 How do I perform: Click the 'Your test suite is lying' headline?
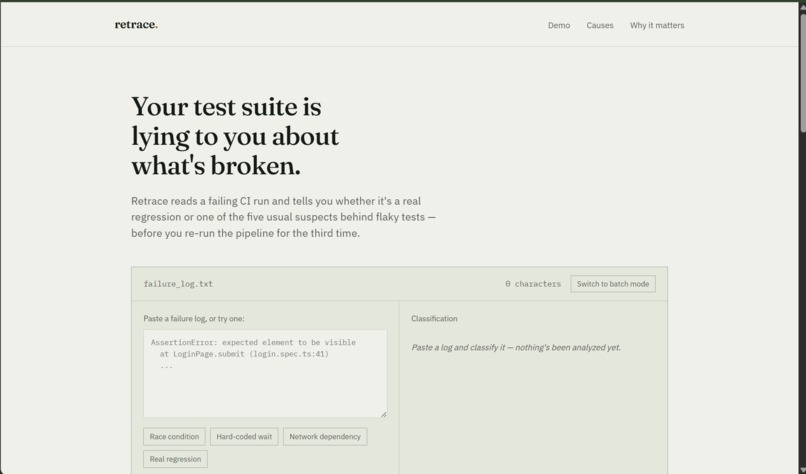235,136
